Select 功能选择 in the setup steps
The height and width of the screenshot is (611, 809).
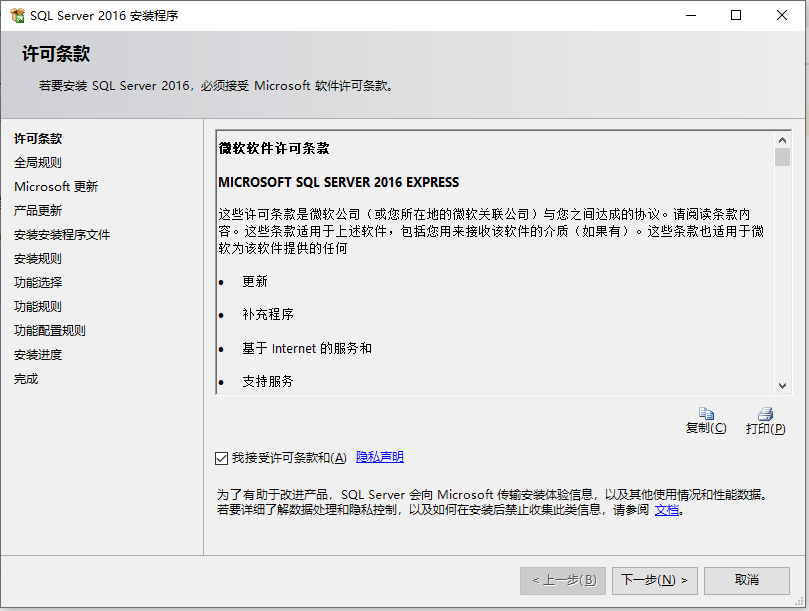[x=38, y=283]
